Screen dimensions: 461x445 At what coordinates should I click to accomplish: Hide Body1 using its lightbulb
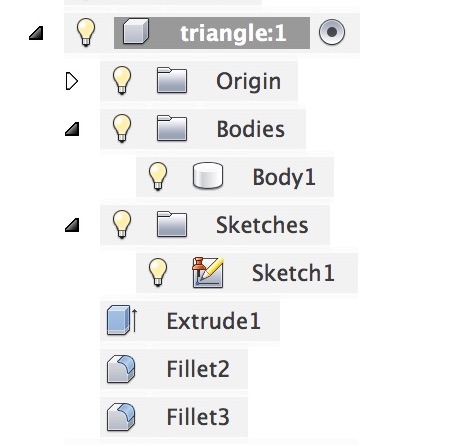[158, 176]
